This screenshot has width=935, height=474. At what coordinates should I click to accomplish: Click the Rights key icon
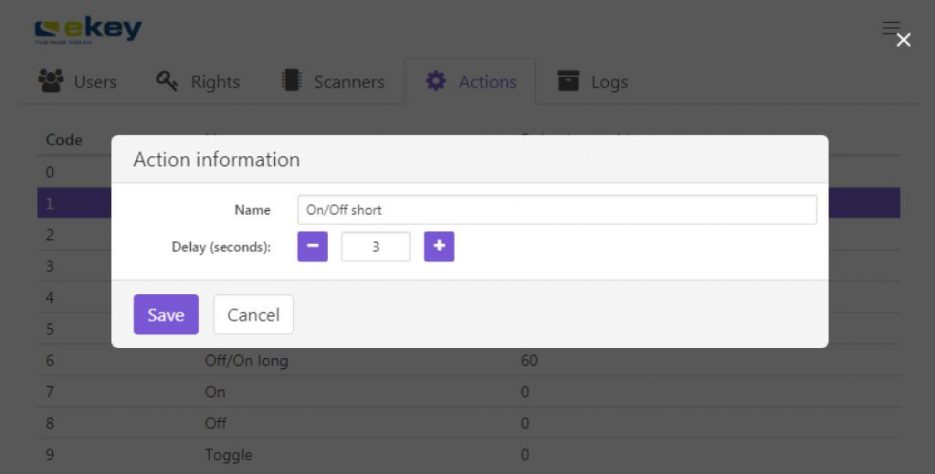[167, 80]
